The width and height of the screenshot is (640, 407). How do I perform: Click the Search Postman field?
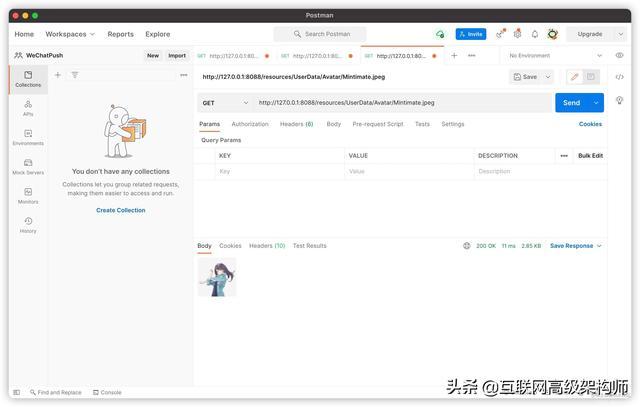320,34
